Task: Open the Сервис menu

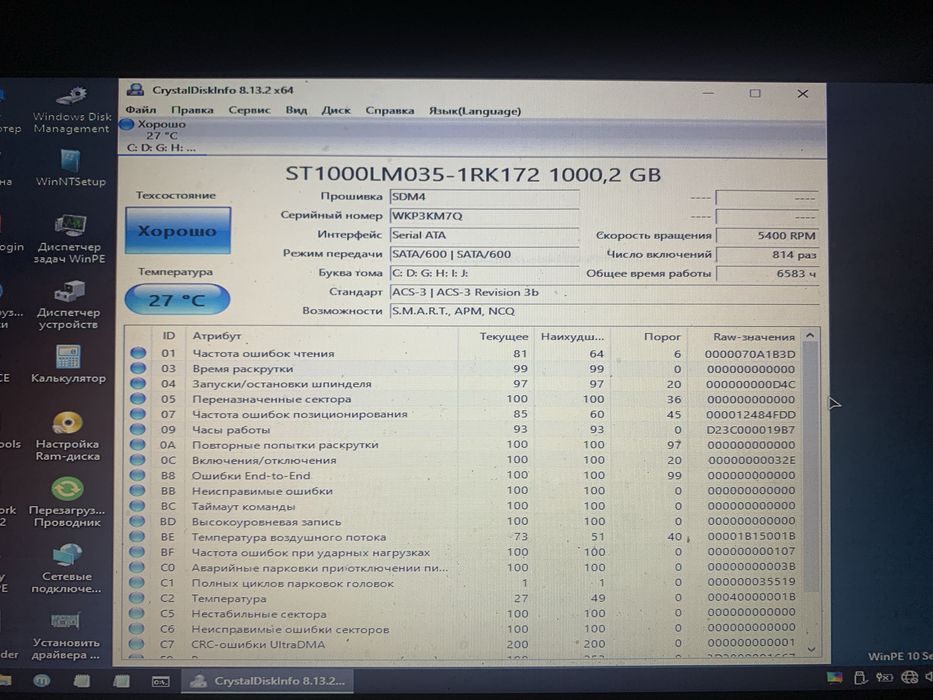Action: tap(249, 110)
